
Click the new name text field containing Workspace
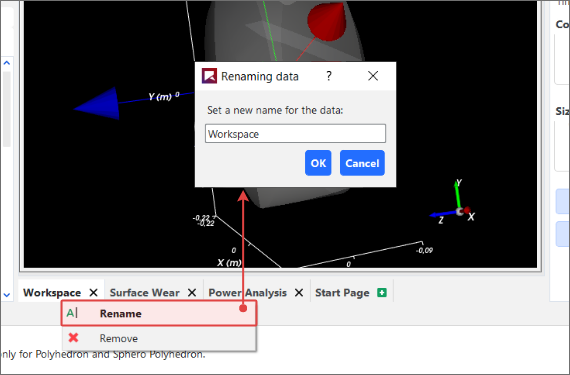[295, 134]
